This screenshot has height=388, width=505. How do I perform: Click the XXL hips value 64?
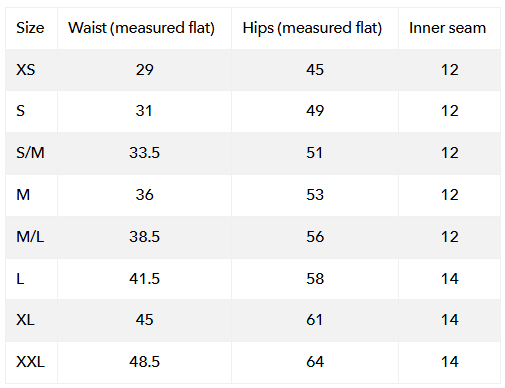315,362
